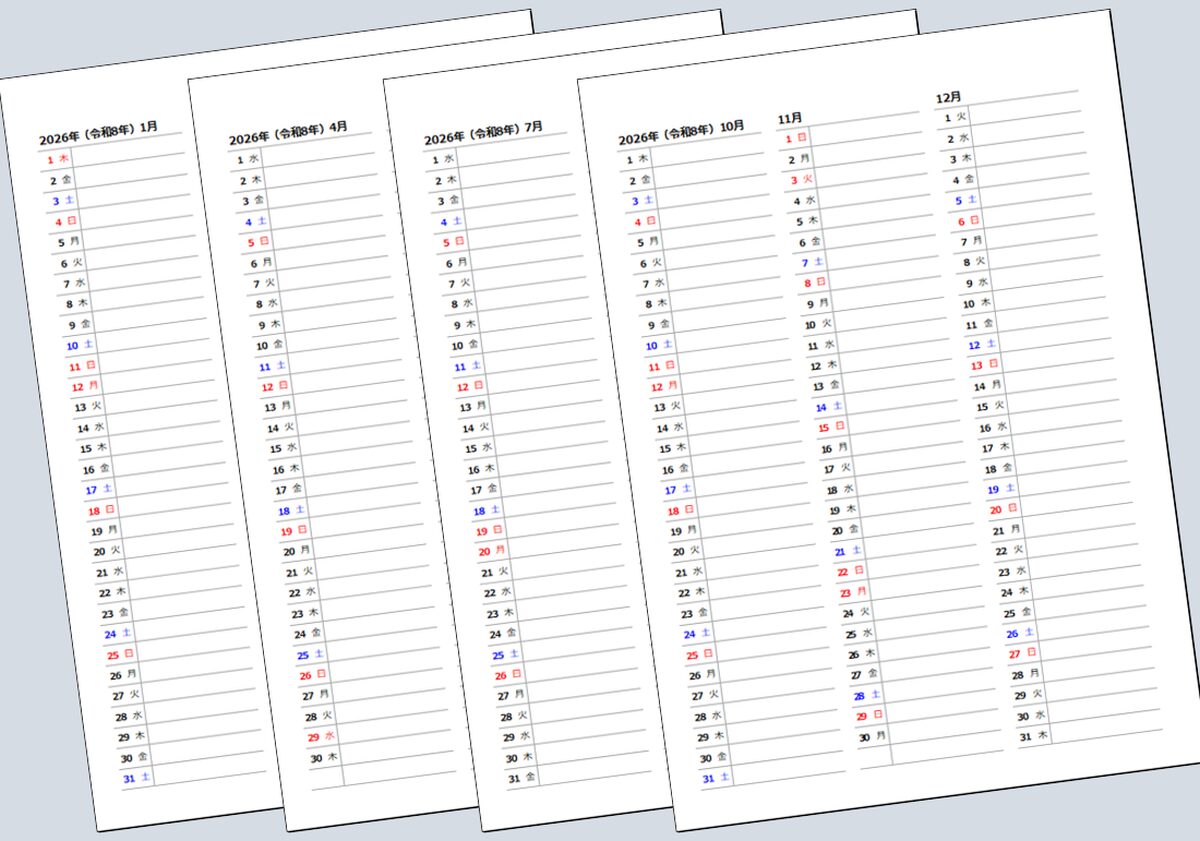Select December 1 Tuesday row
The image size is (1200, 841).
pos(955,118)
